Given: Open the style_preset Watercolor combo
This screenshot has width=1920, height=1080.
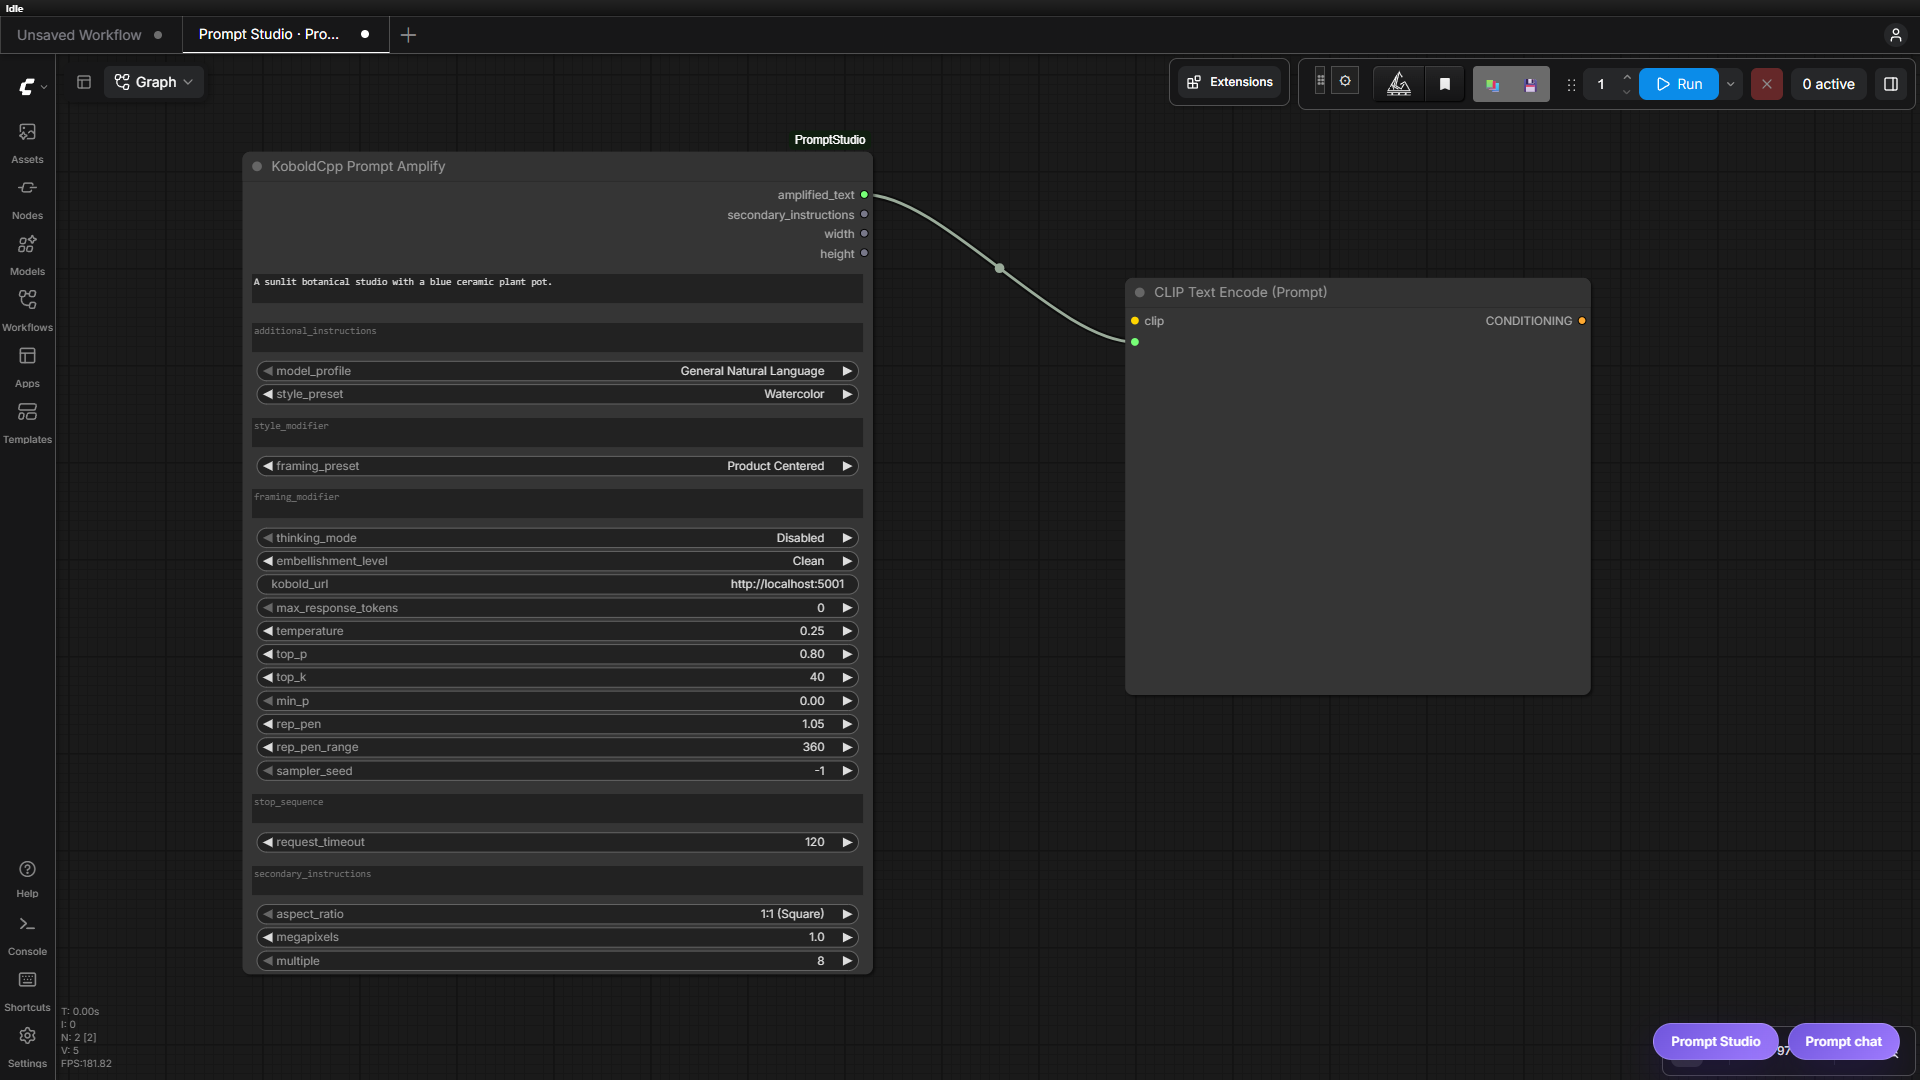Looking at the screenshot, I should [x=557, y=394].
